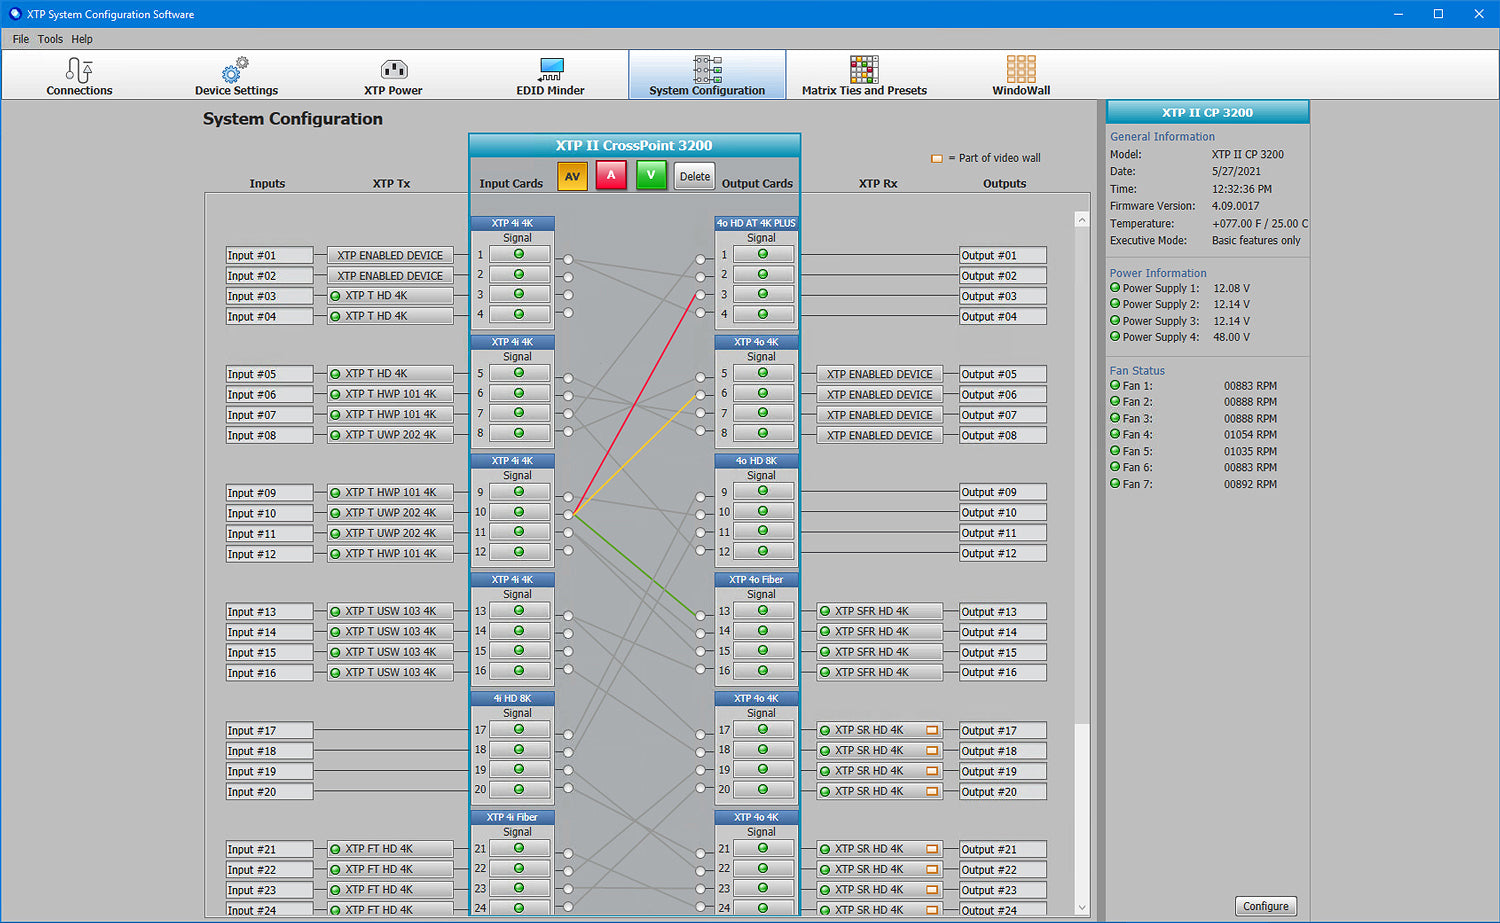Viewport: 1500px width, 923px height.
Task: Click input 10 tie connection node
Action: (568, 515)
